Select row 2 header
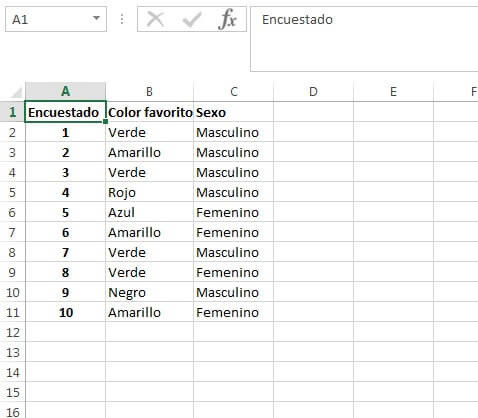The height and width of the screenshot is (418, 478). pyautogui.click(x=13, y=132)
